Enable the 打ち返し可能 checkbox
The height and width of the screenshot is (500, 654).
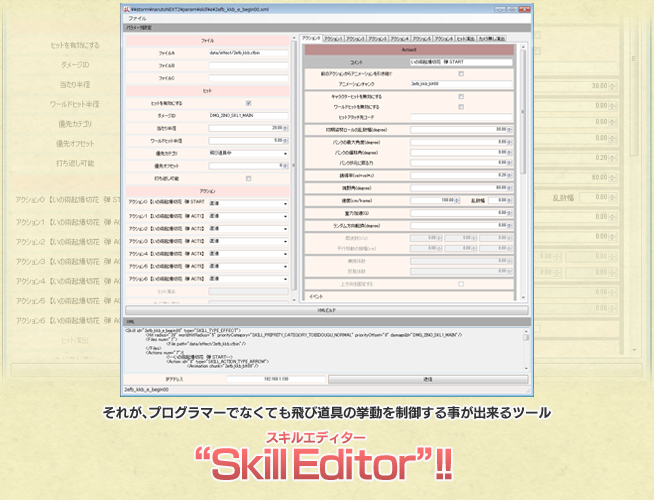(x=249, y=178)
